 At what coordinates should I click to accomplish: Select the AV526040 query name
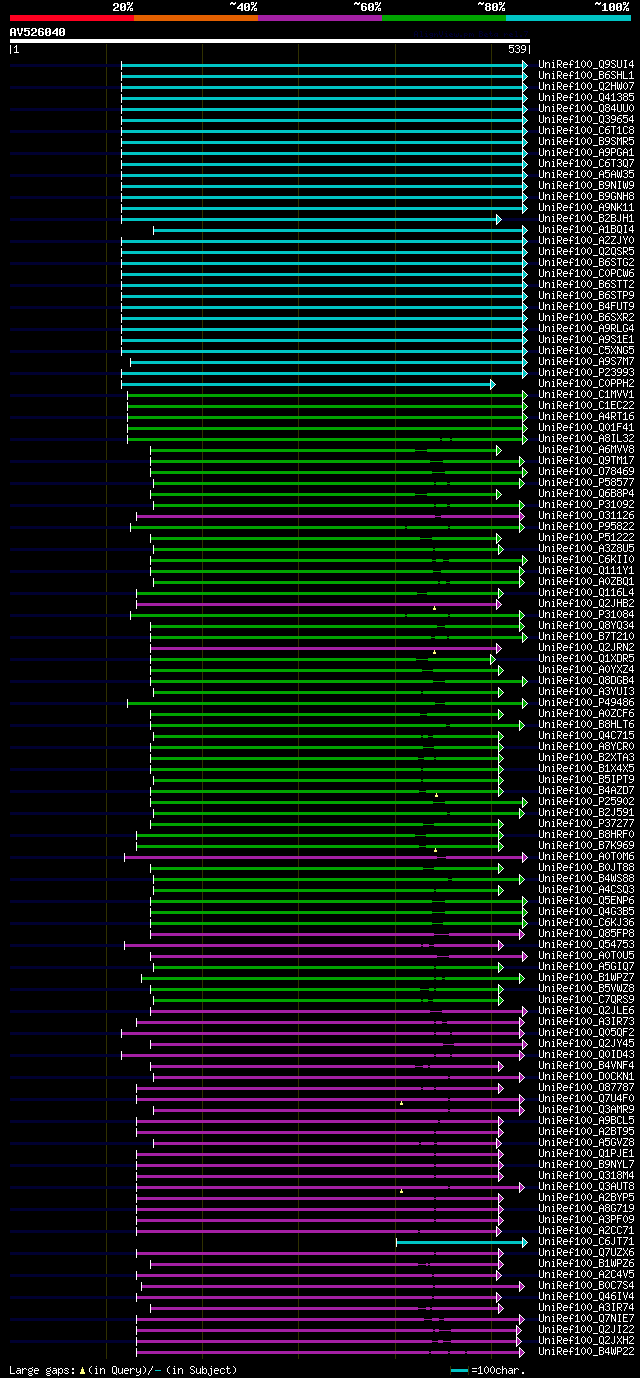(38, 32)
